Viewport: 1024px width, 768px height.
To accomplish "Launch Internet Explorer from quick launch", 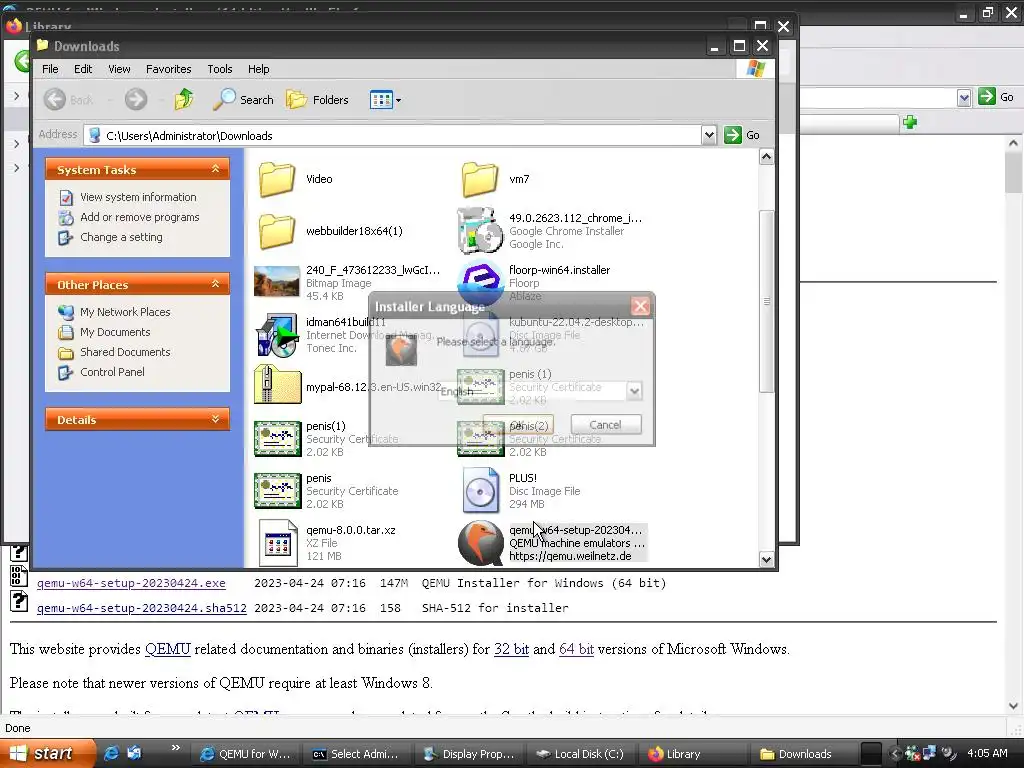I will [112, 753].
